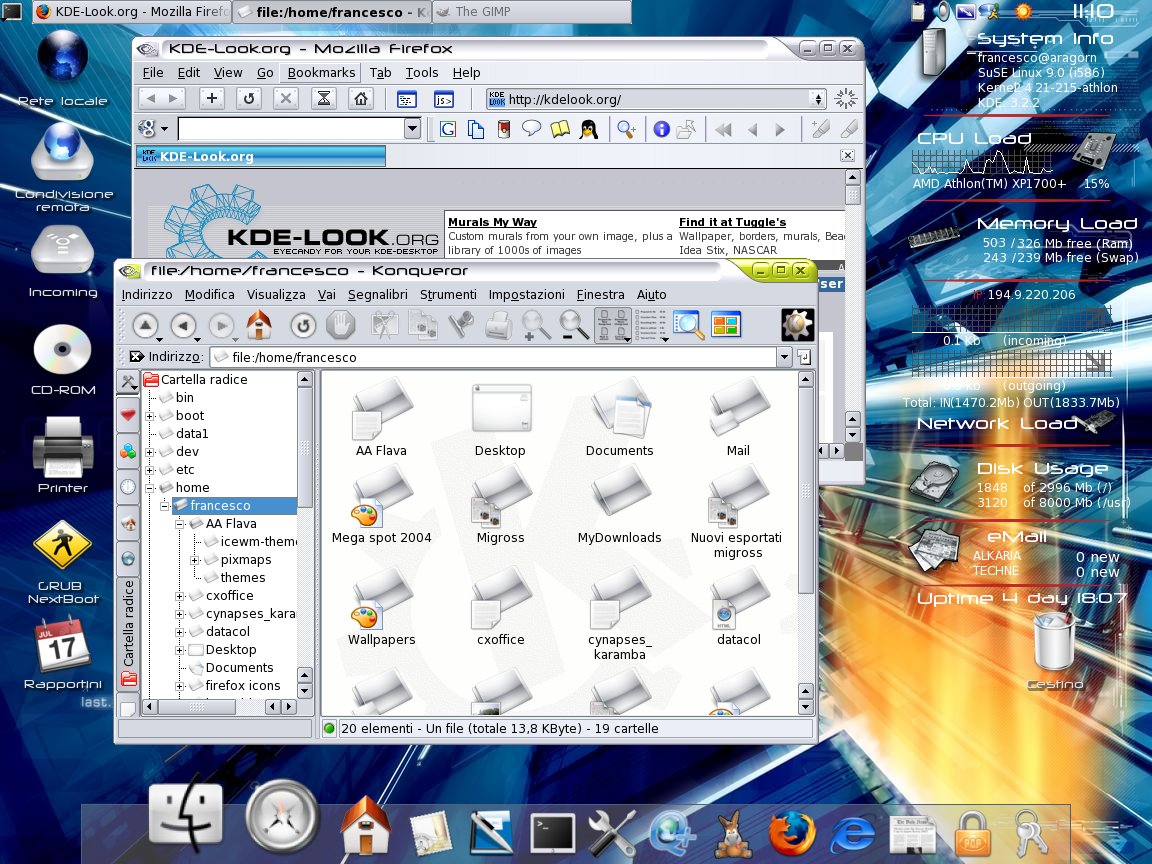Expand the cxoffice tree node

point(180,596)
